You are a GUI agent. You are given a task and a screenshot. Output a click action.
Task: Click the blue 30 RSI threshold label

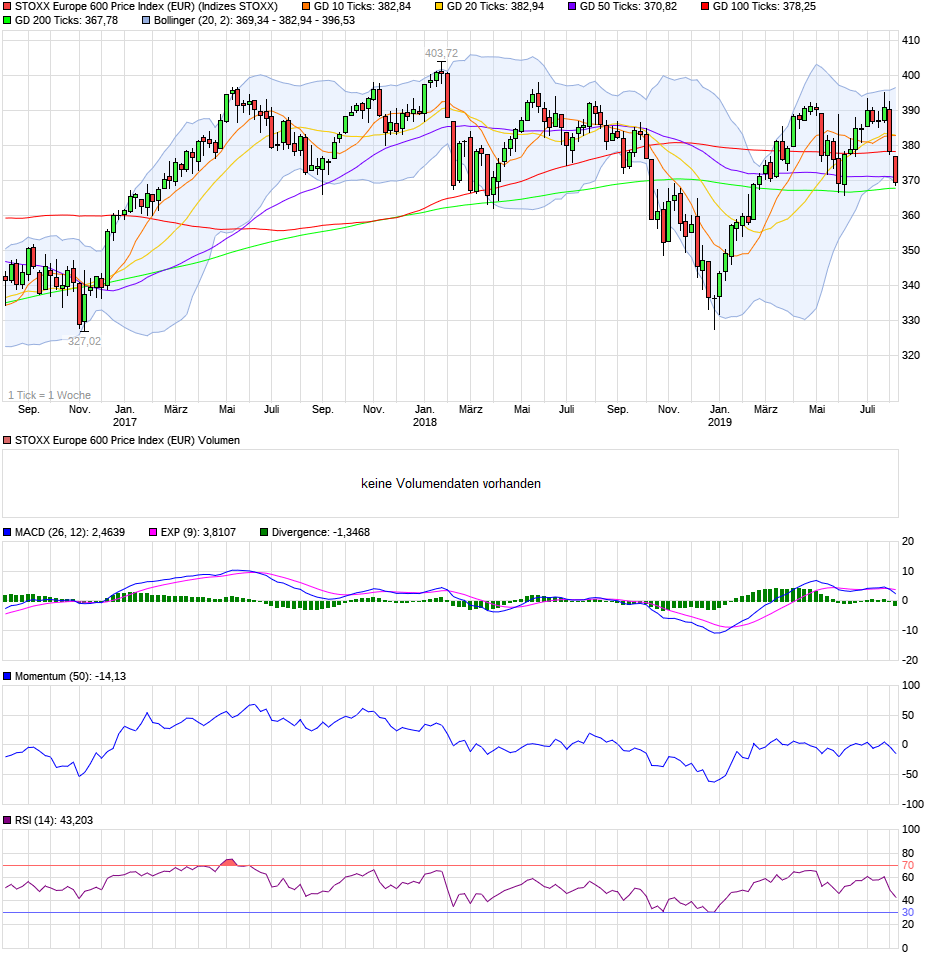click(908, 913)
